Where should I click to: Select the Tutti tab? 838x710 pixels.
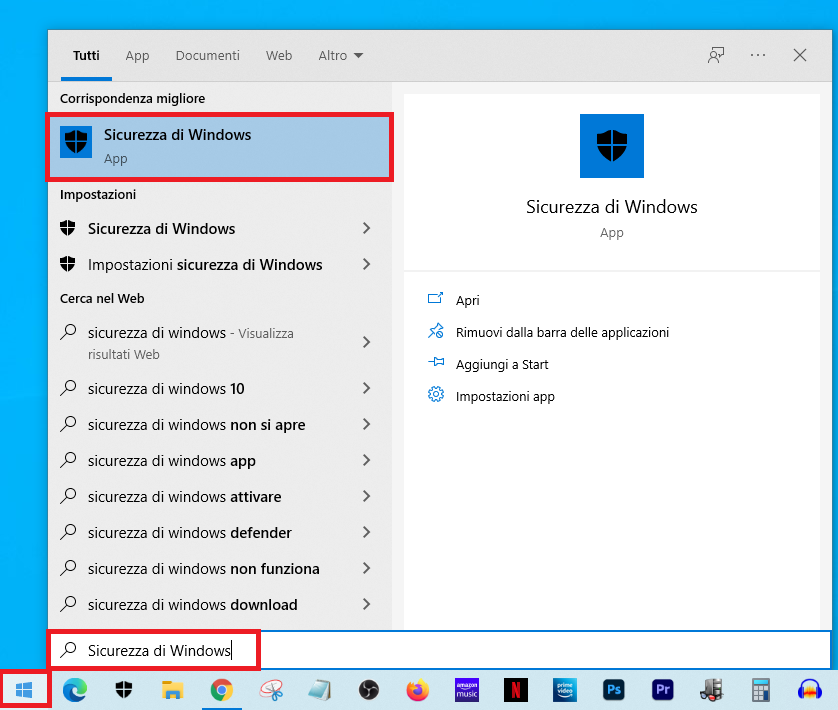pyautogui.click(x=86, y=56)
